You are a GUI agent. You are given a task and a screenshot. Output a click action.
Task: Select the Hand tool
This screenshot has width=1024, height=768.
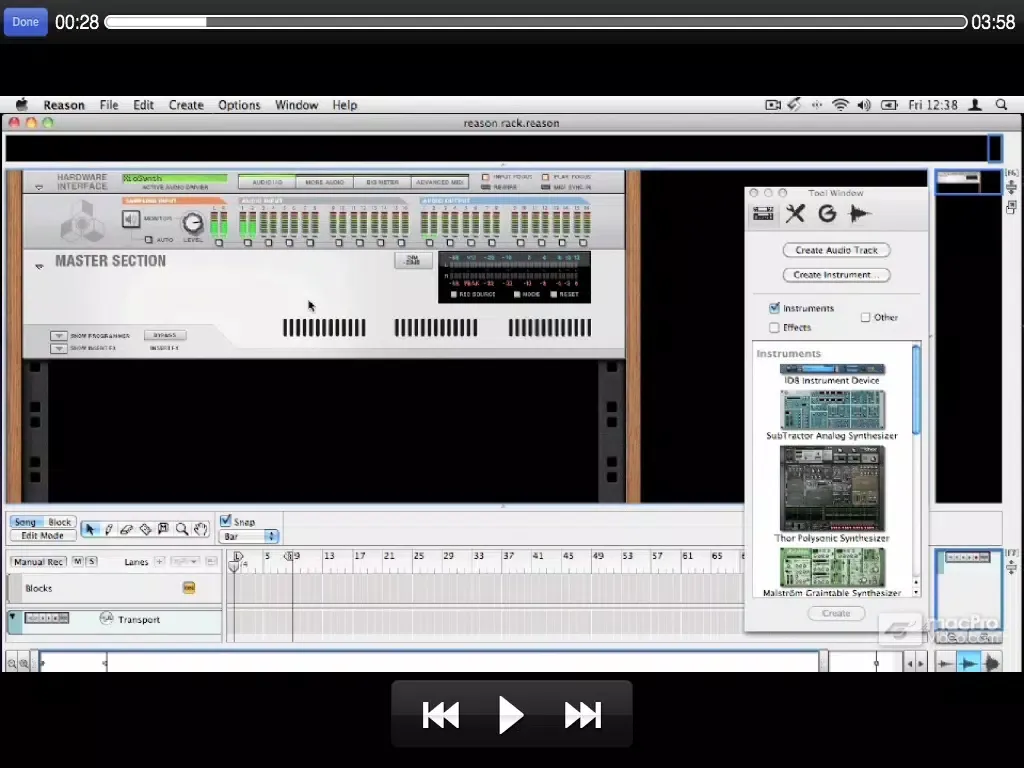tap(200, 529)
